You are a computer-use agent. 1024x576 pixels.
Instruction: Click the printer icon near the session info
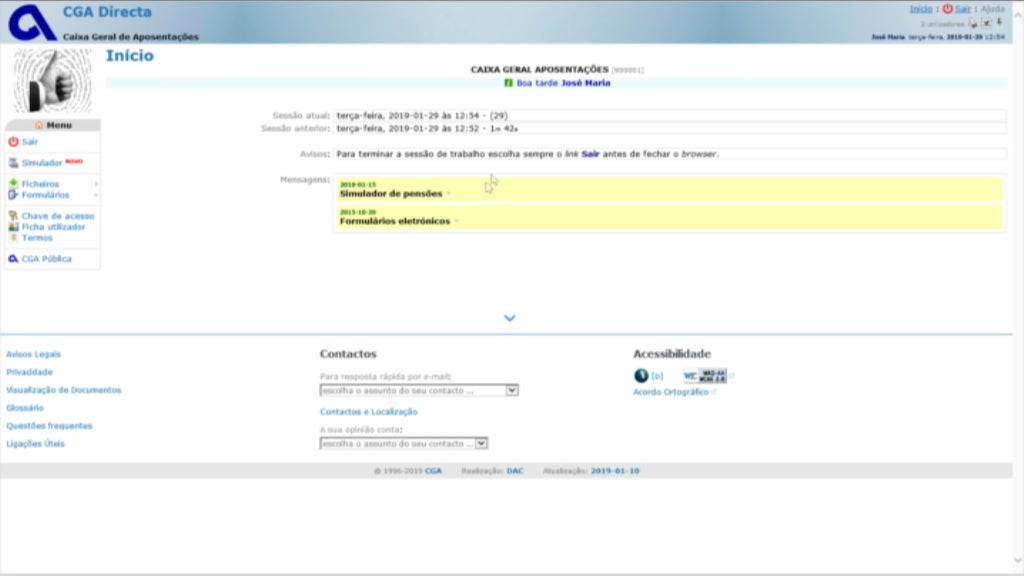(973, 23)
